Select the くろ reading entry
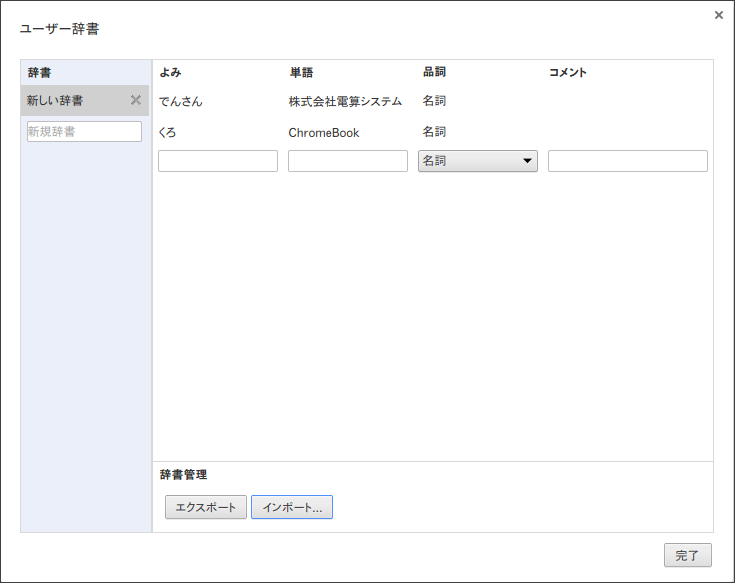Viewport: 735px width, 583px height. tap(167, 132)
